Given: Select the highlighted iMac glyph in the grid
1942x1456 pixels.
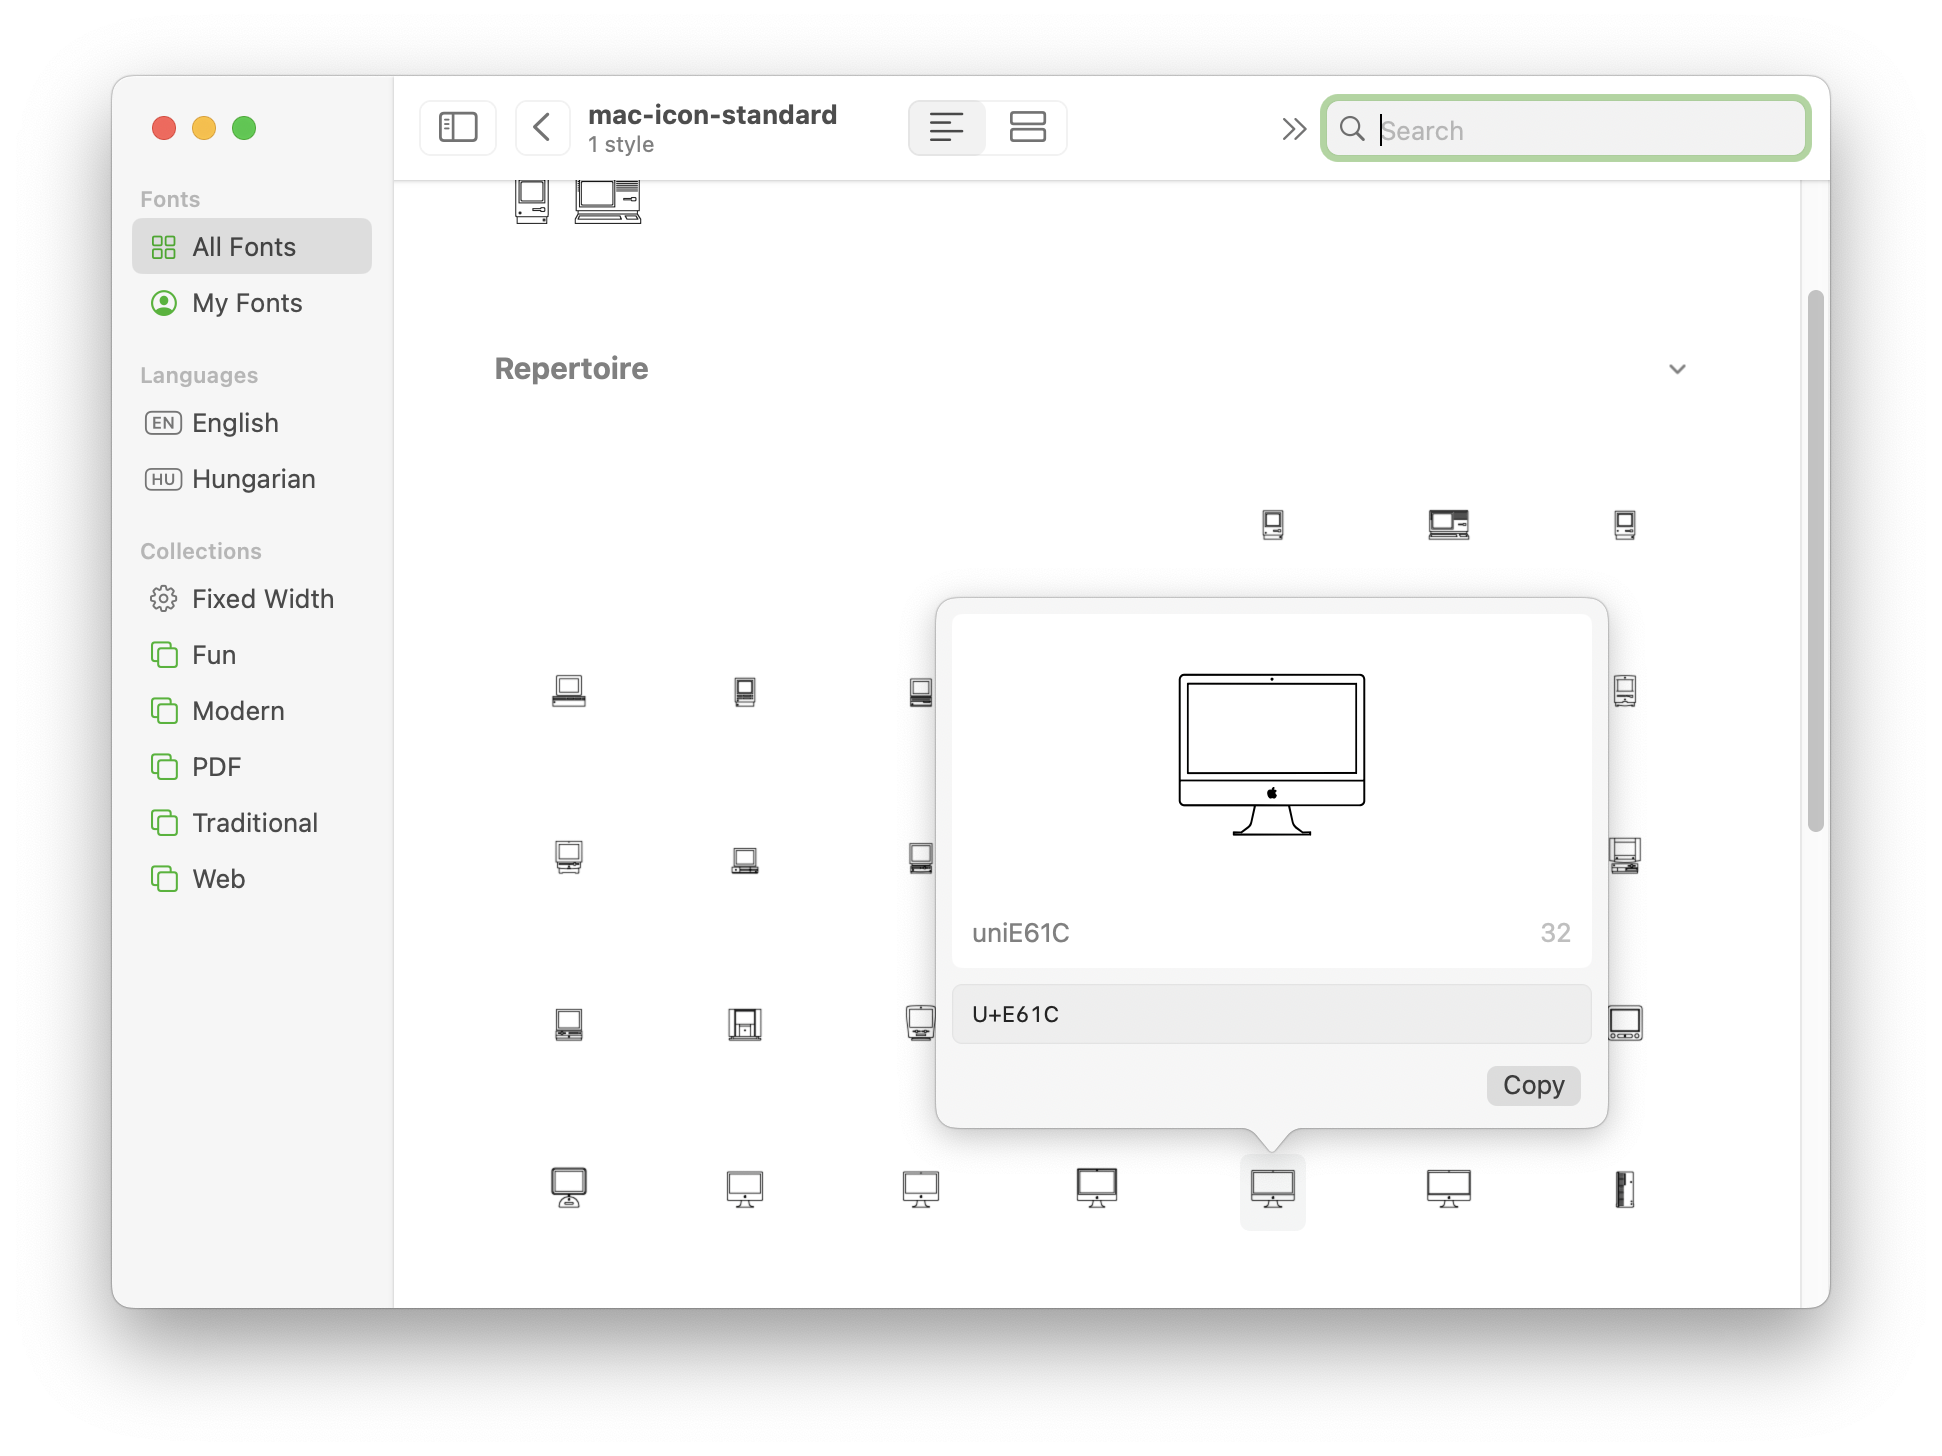Looking at the screenshot, I should [x=1272, y=1190].
